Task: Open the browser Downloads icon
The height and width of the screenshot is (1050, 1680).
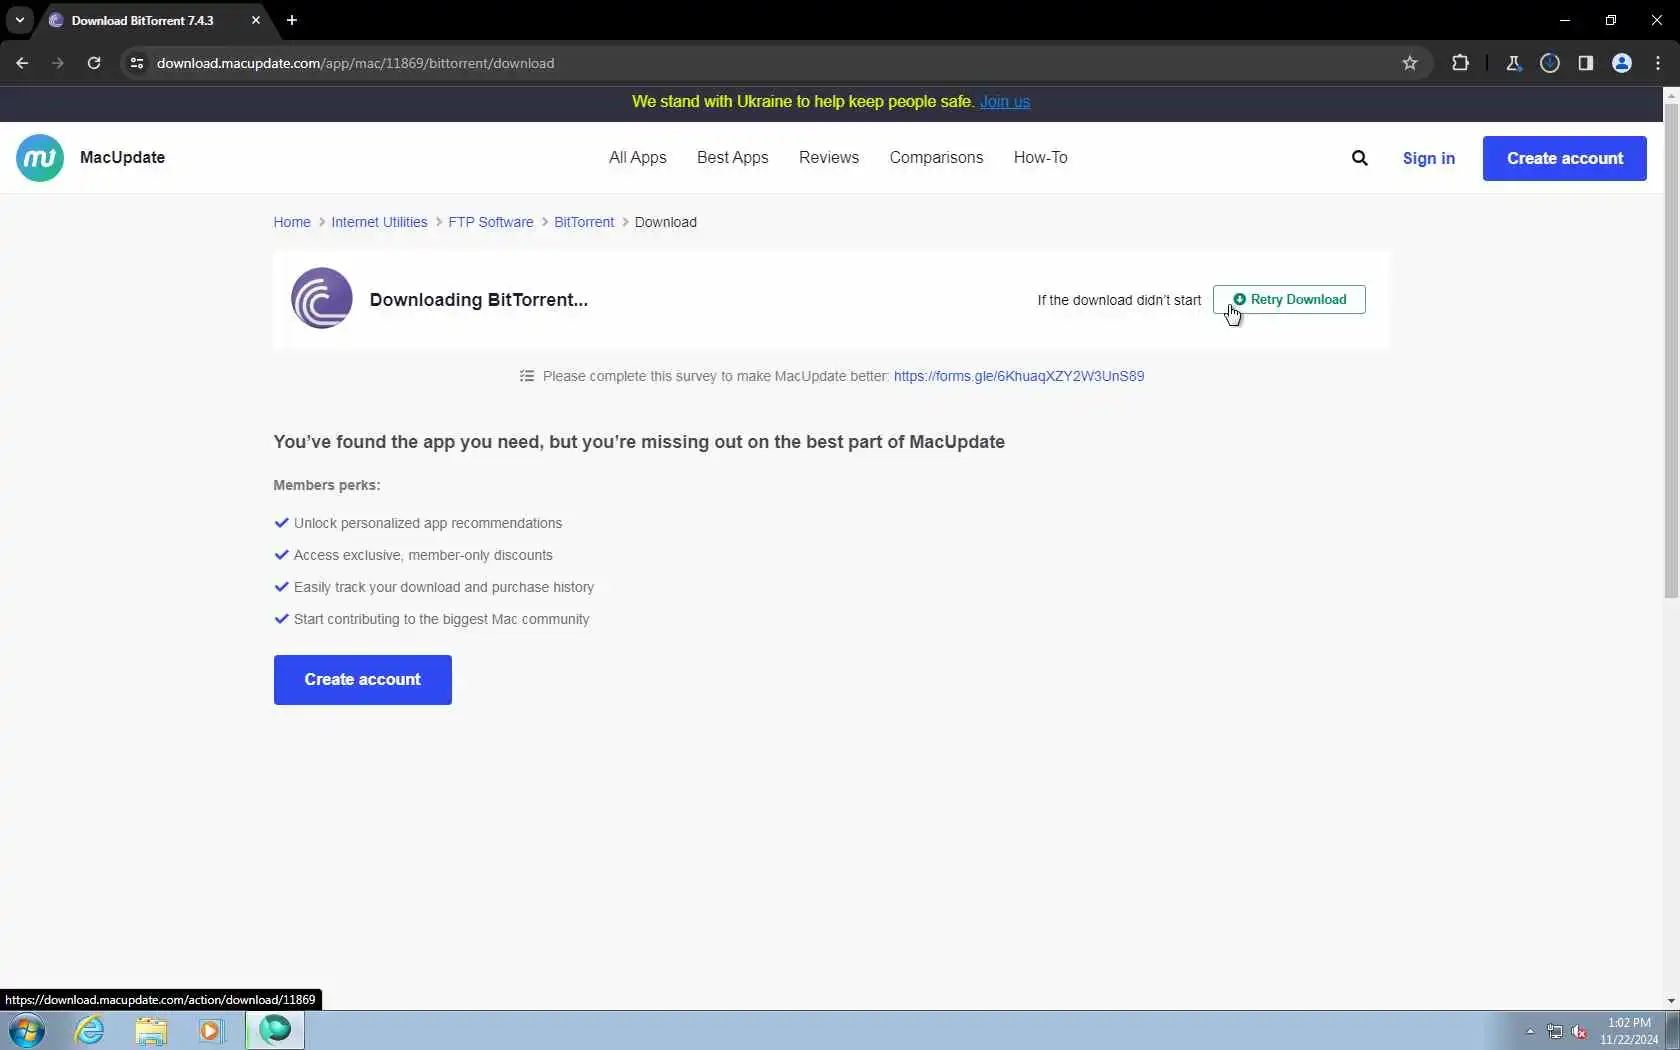Action: pos(1550,63)
